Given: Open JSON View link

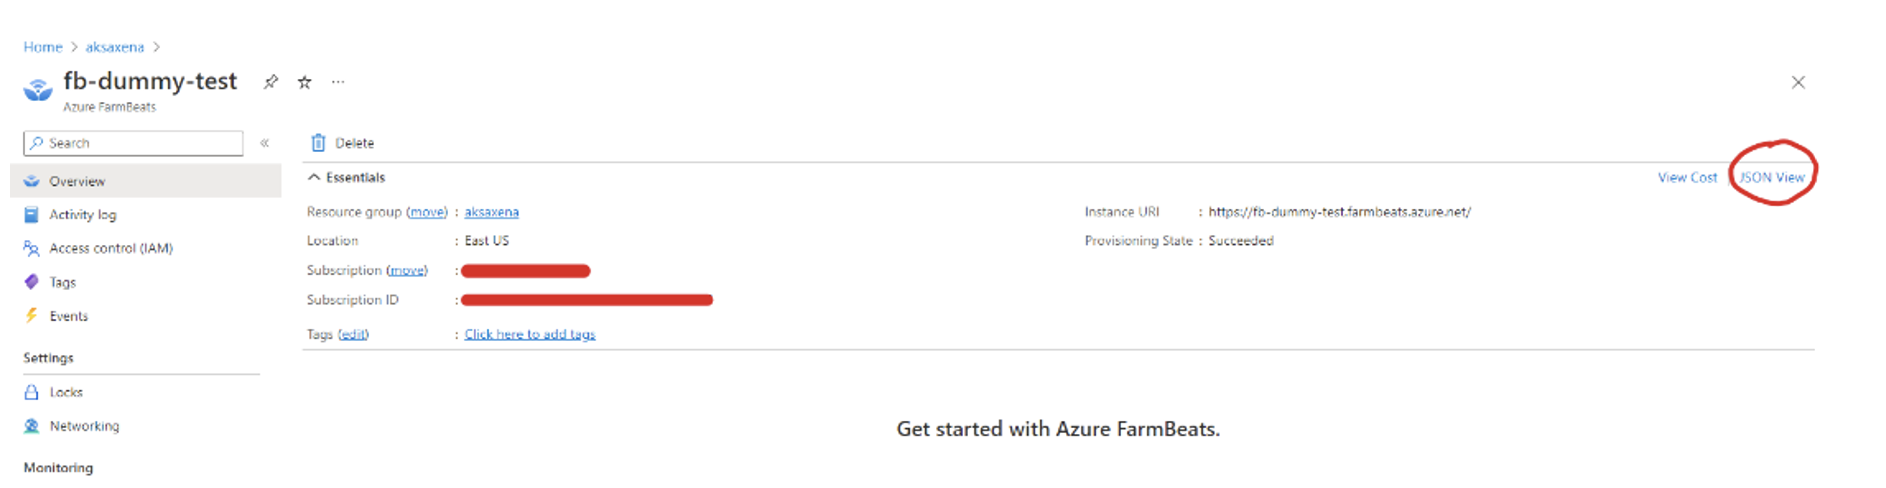Looking at the screenshot, I should click(x=1772, y=177).
